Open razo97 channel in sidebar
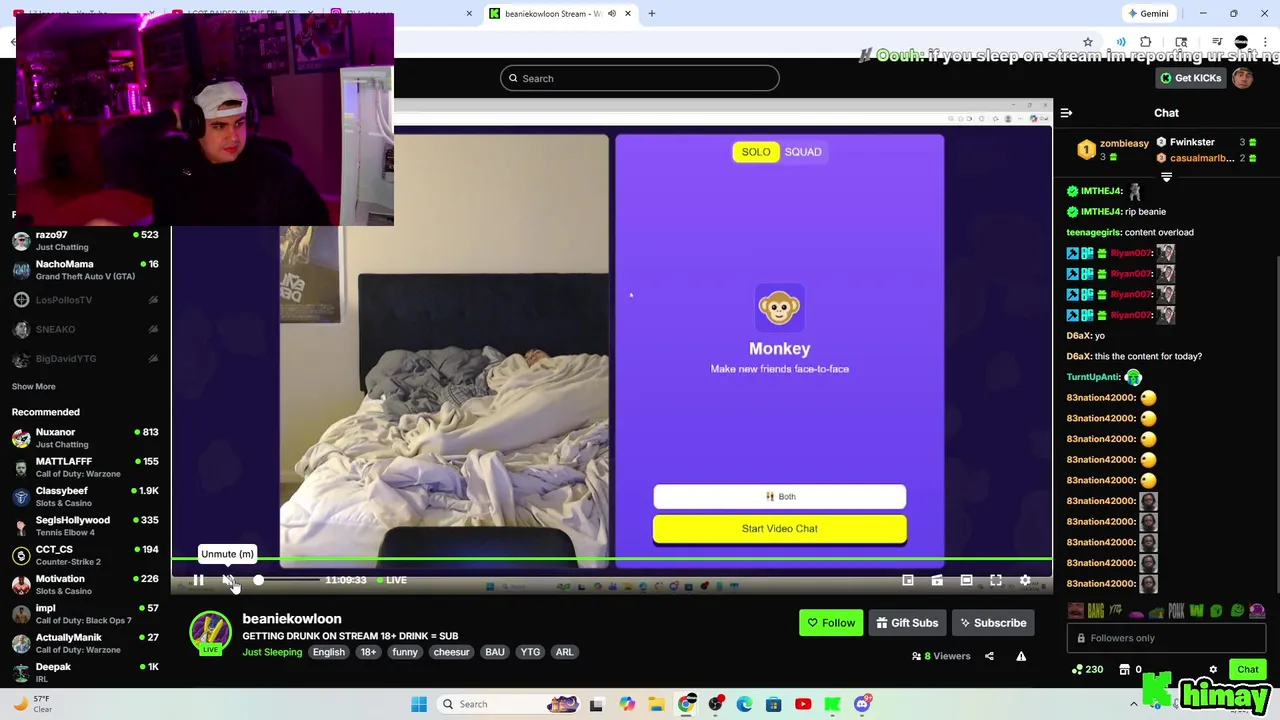 tap(86, 240)
